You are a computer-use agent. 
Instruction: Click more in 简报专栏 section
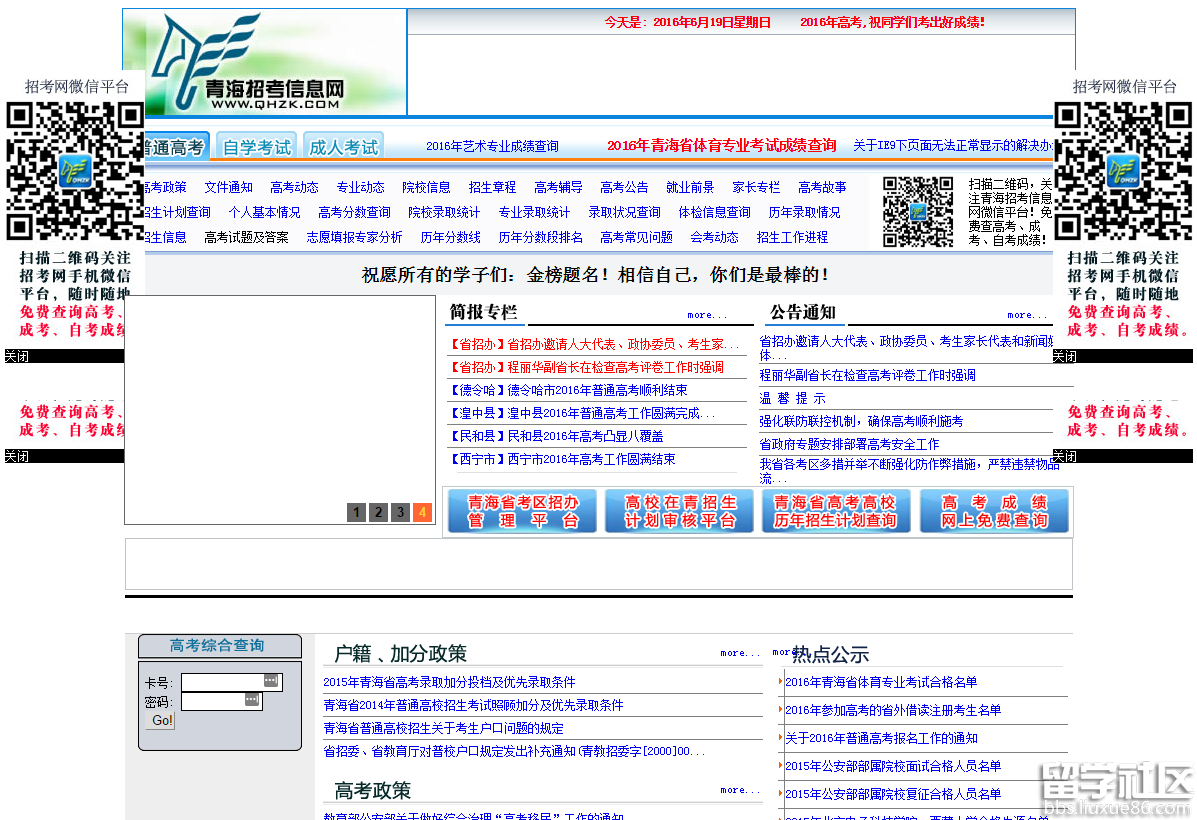[707, 315]
